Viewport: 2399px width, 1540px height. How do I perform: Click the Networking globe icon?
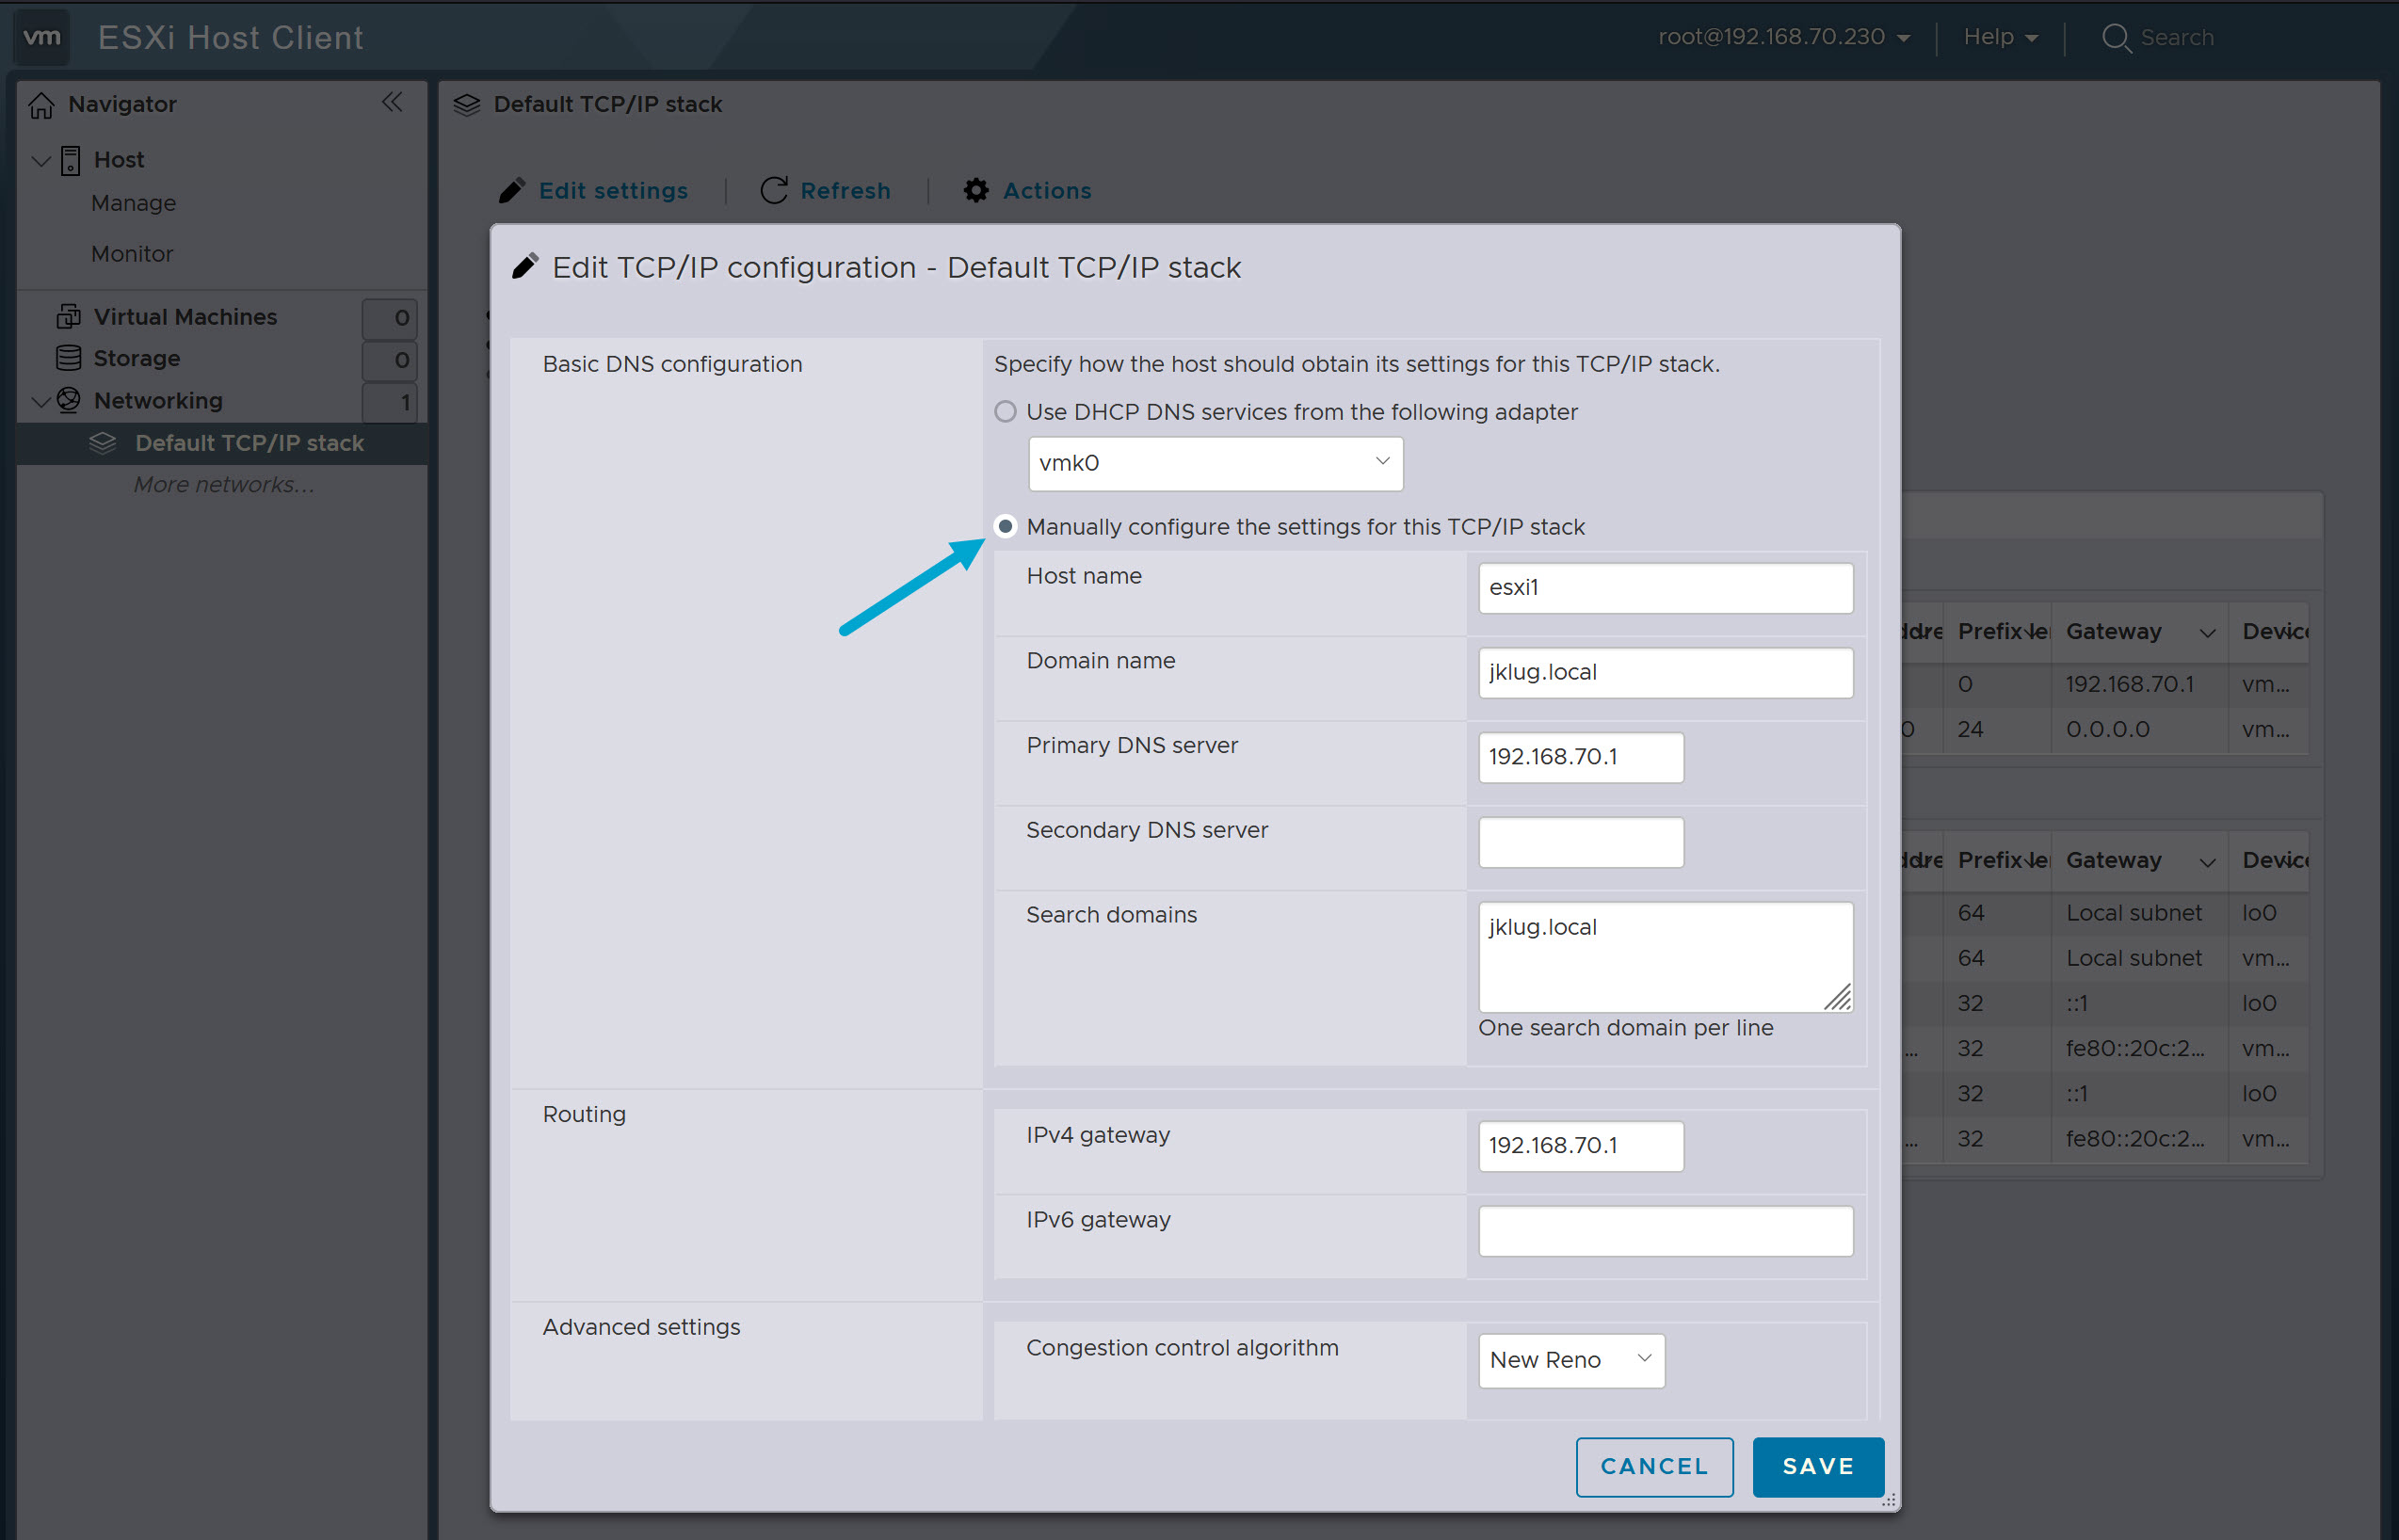pyautogui.click(x=67, y=400)
